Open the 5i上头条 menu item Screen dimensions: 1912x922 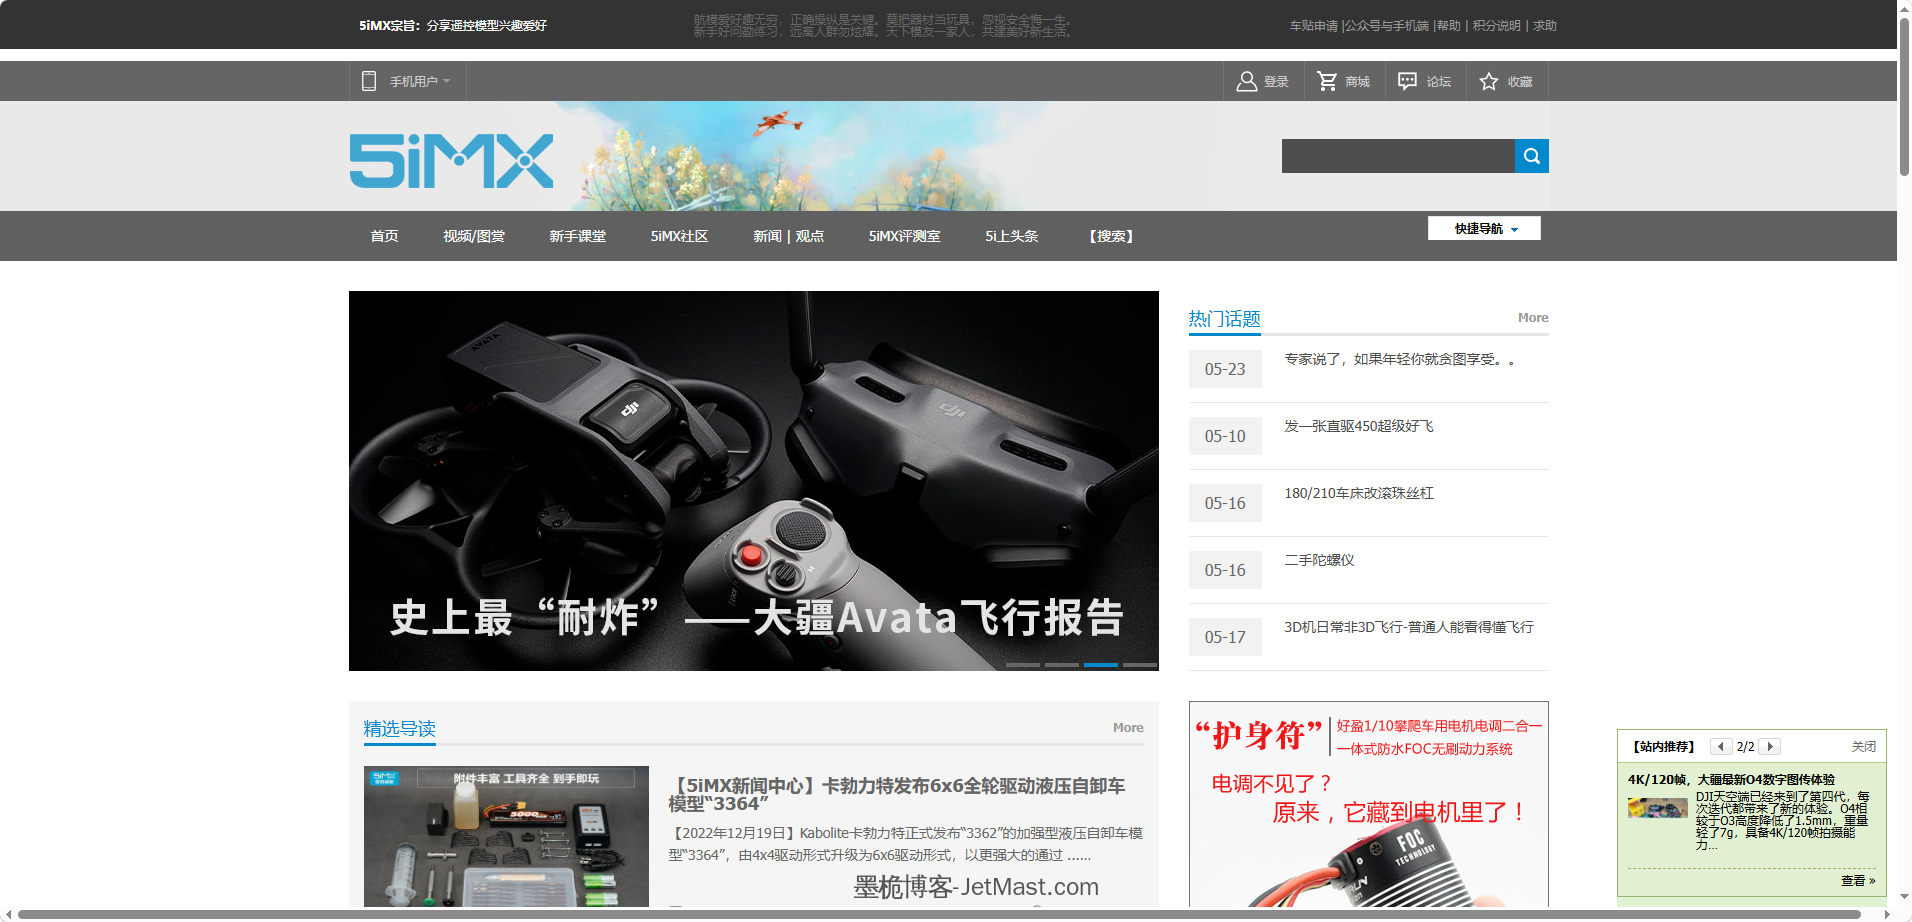(x=1011, y=236)
